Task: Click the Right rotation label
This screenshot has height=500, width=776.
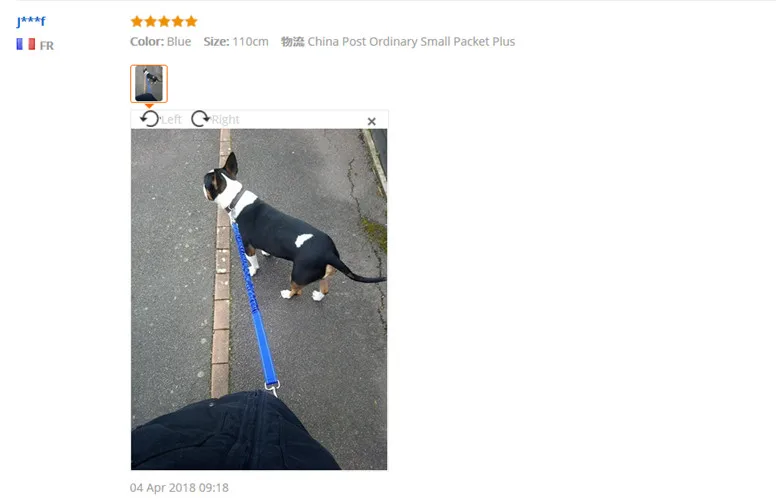Action: tap(225, 120)
